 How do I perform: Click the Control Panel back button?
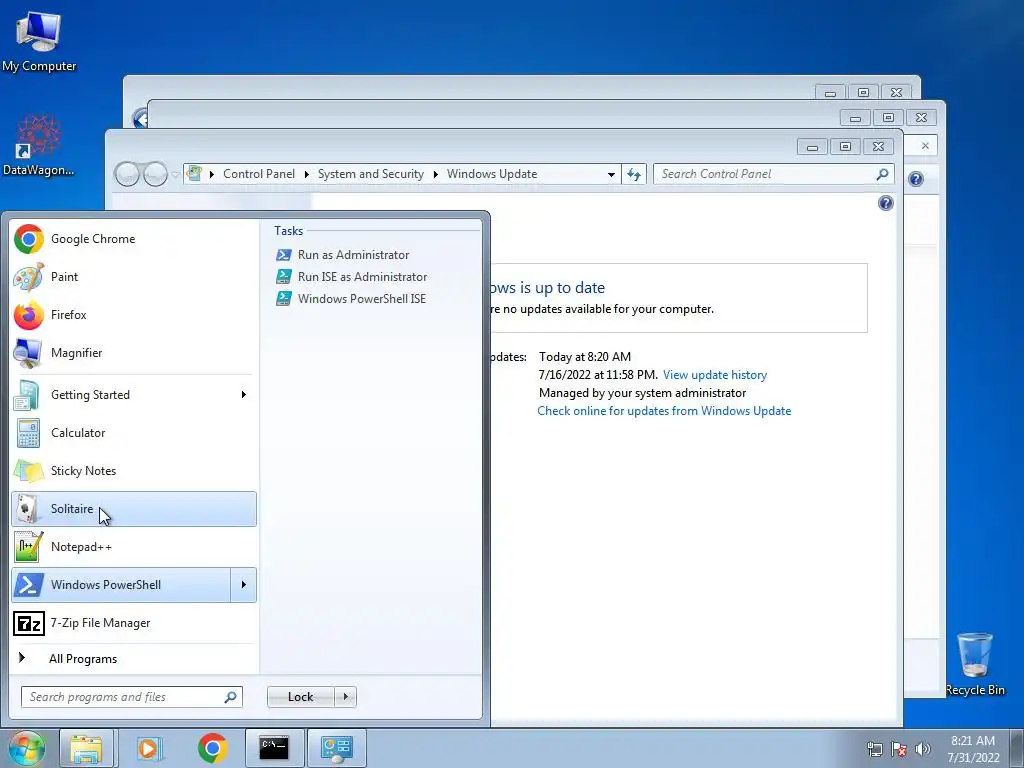[x=127, y=174]
